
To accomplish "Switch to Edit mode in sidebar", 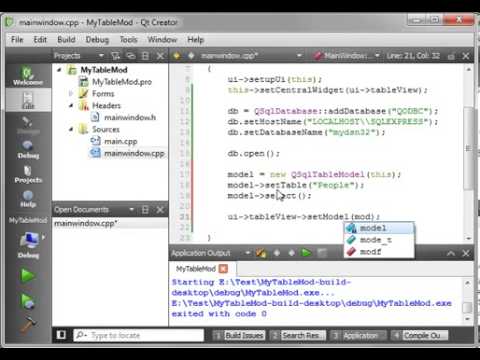I will pos(28,100).
